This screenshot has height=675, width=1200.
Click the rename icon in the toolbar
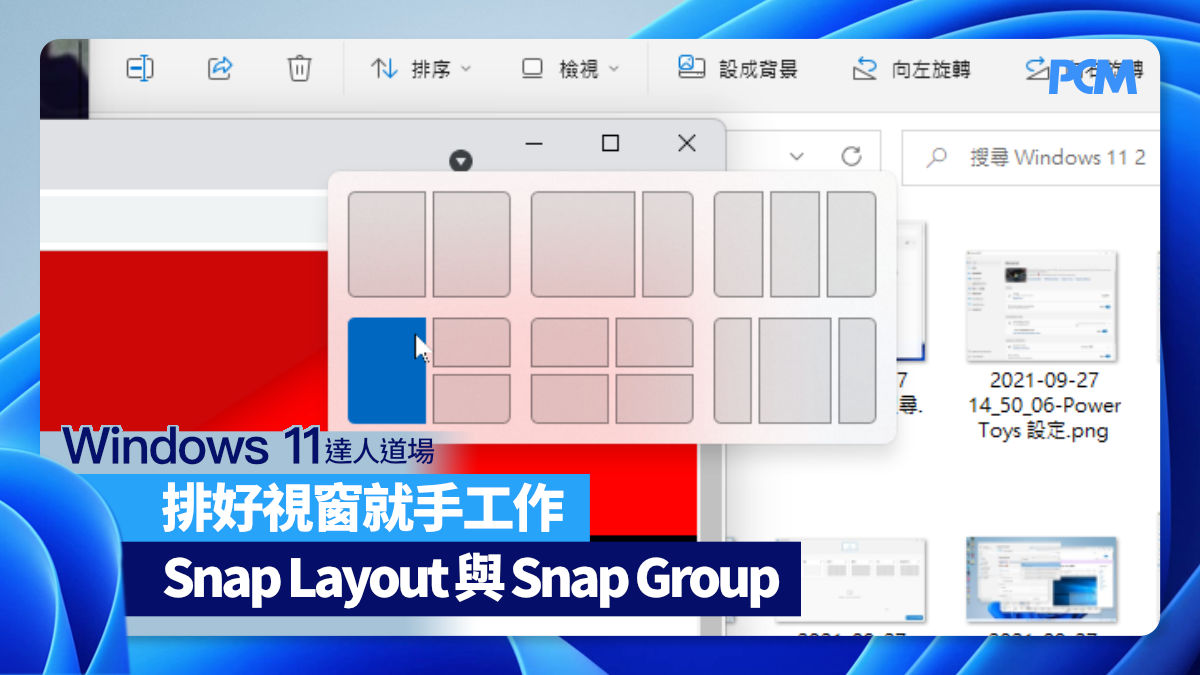coord(140,68)
